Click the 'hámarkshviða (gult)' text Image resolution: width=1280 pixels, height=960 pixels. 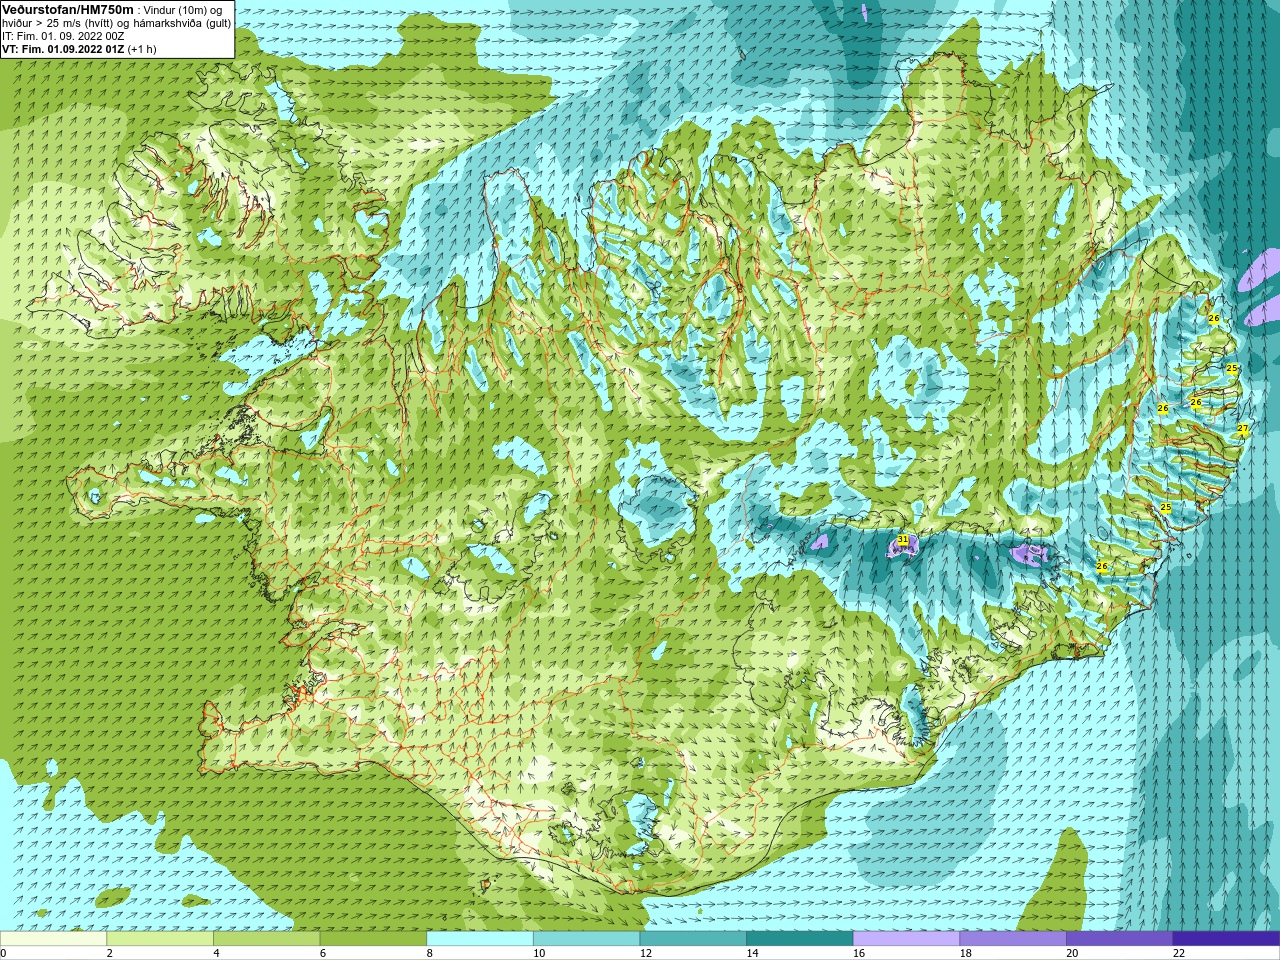(182, 23)
